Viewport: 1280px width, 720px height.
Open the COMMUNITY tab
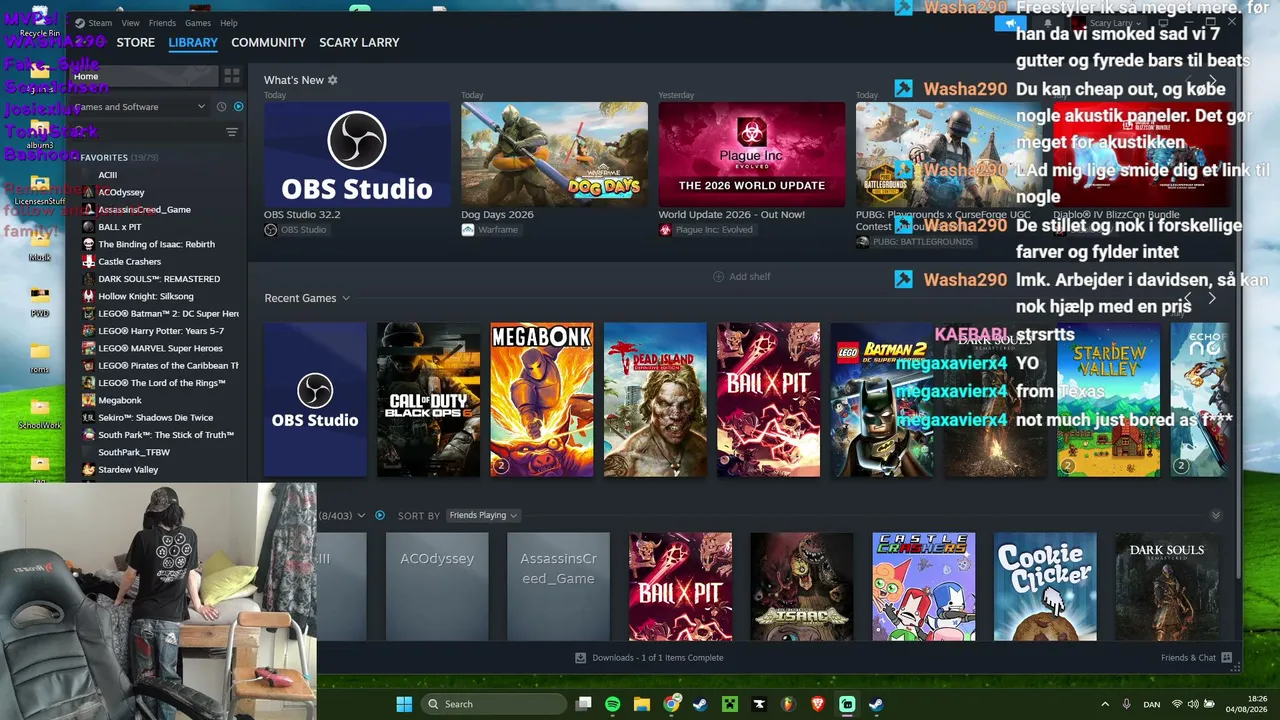[268, 43]
